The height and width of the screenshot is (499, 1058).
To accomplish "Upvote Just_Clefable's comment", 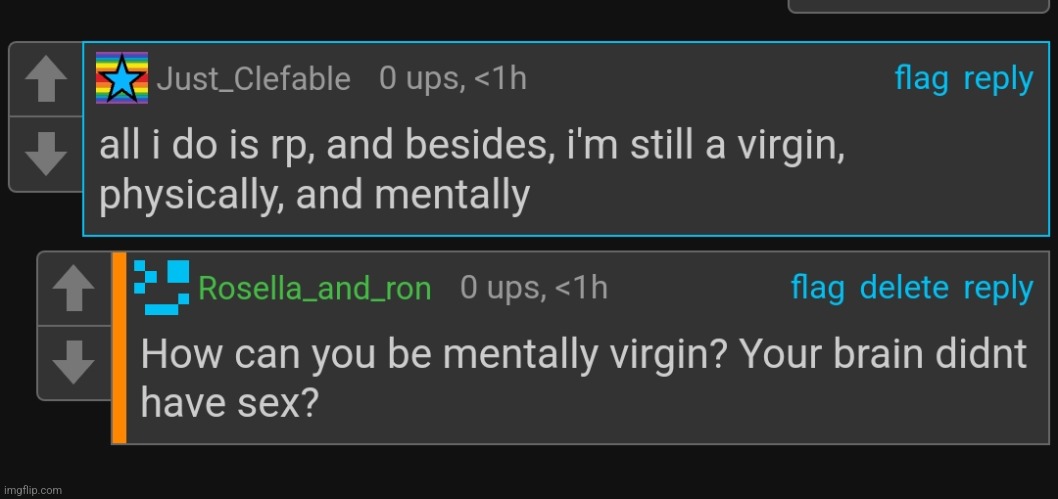I will pyautogui.click(x=46, y=79).
